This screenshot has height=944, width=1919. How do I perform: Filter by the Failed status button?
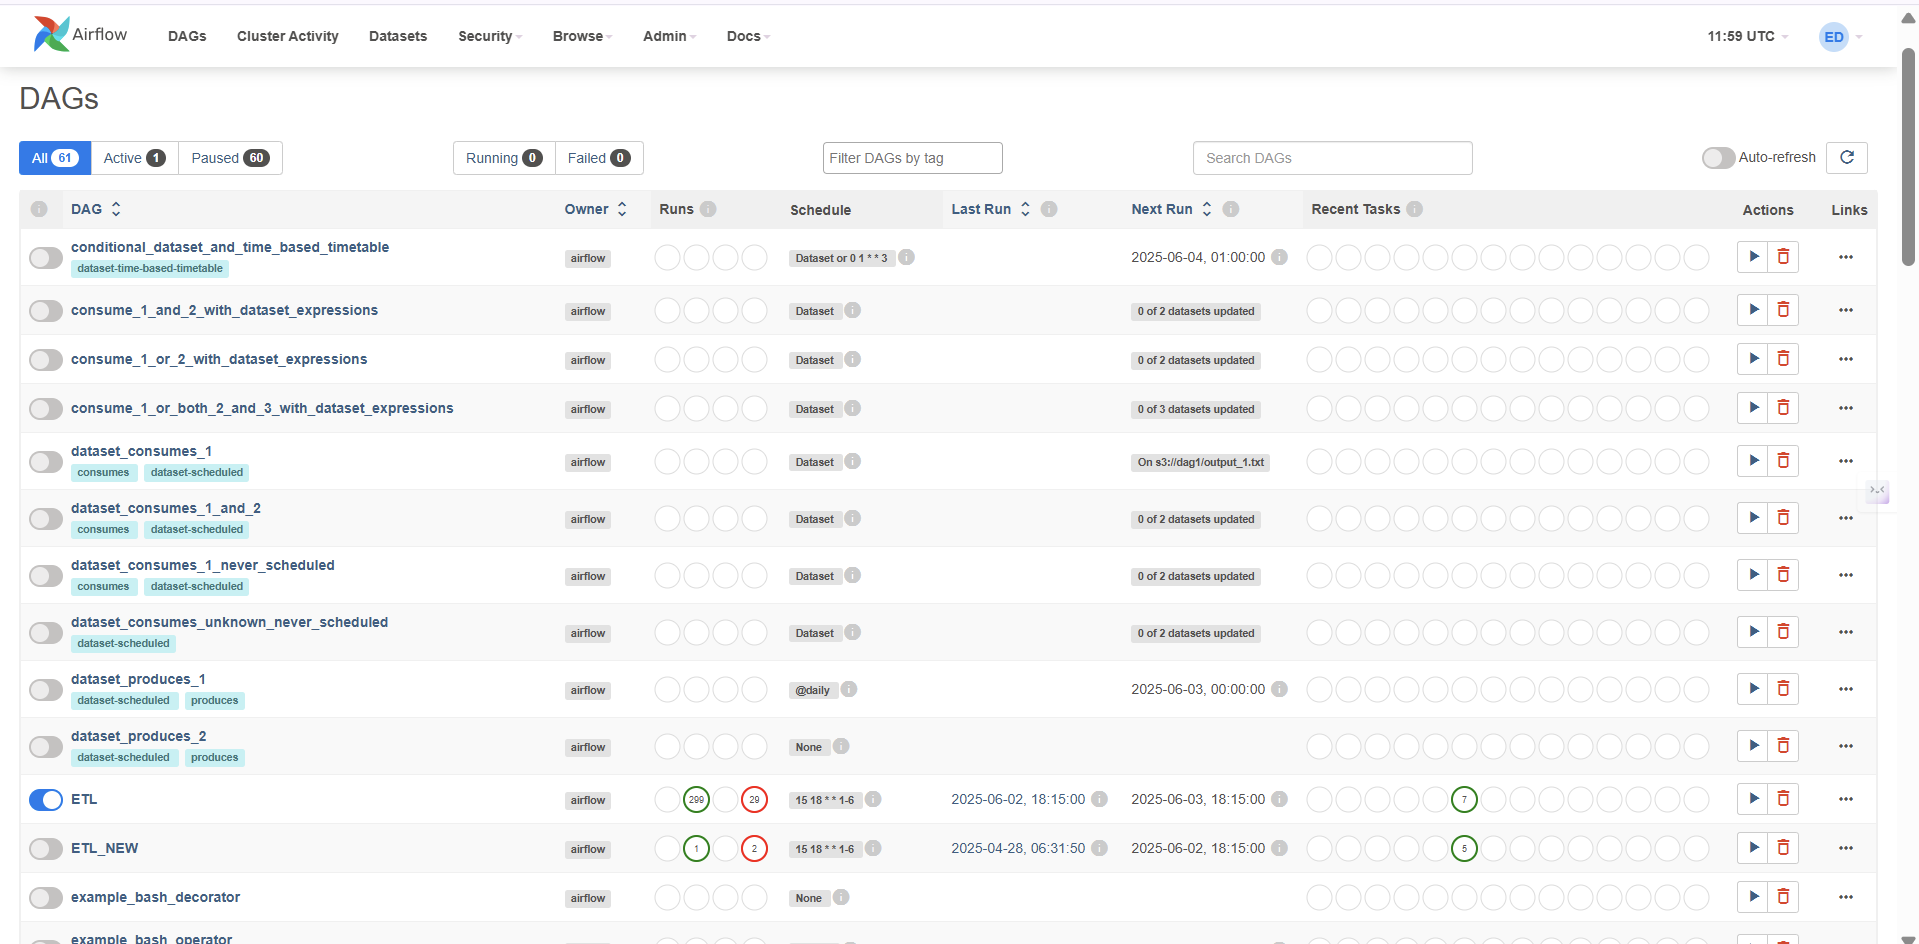[598, 158]
